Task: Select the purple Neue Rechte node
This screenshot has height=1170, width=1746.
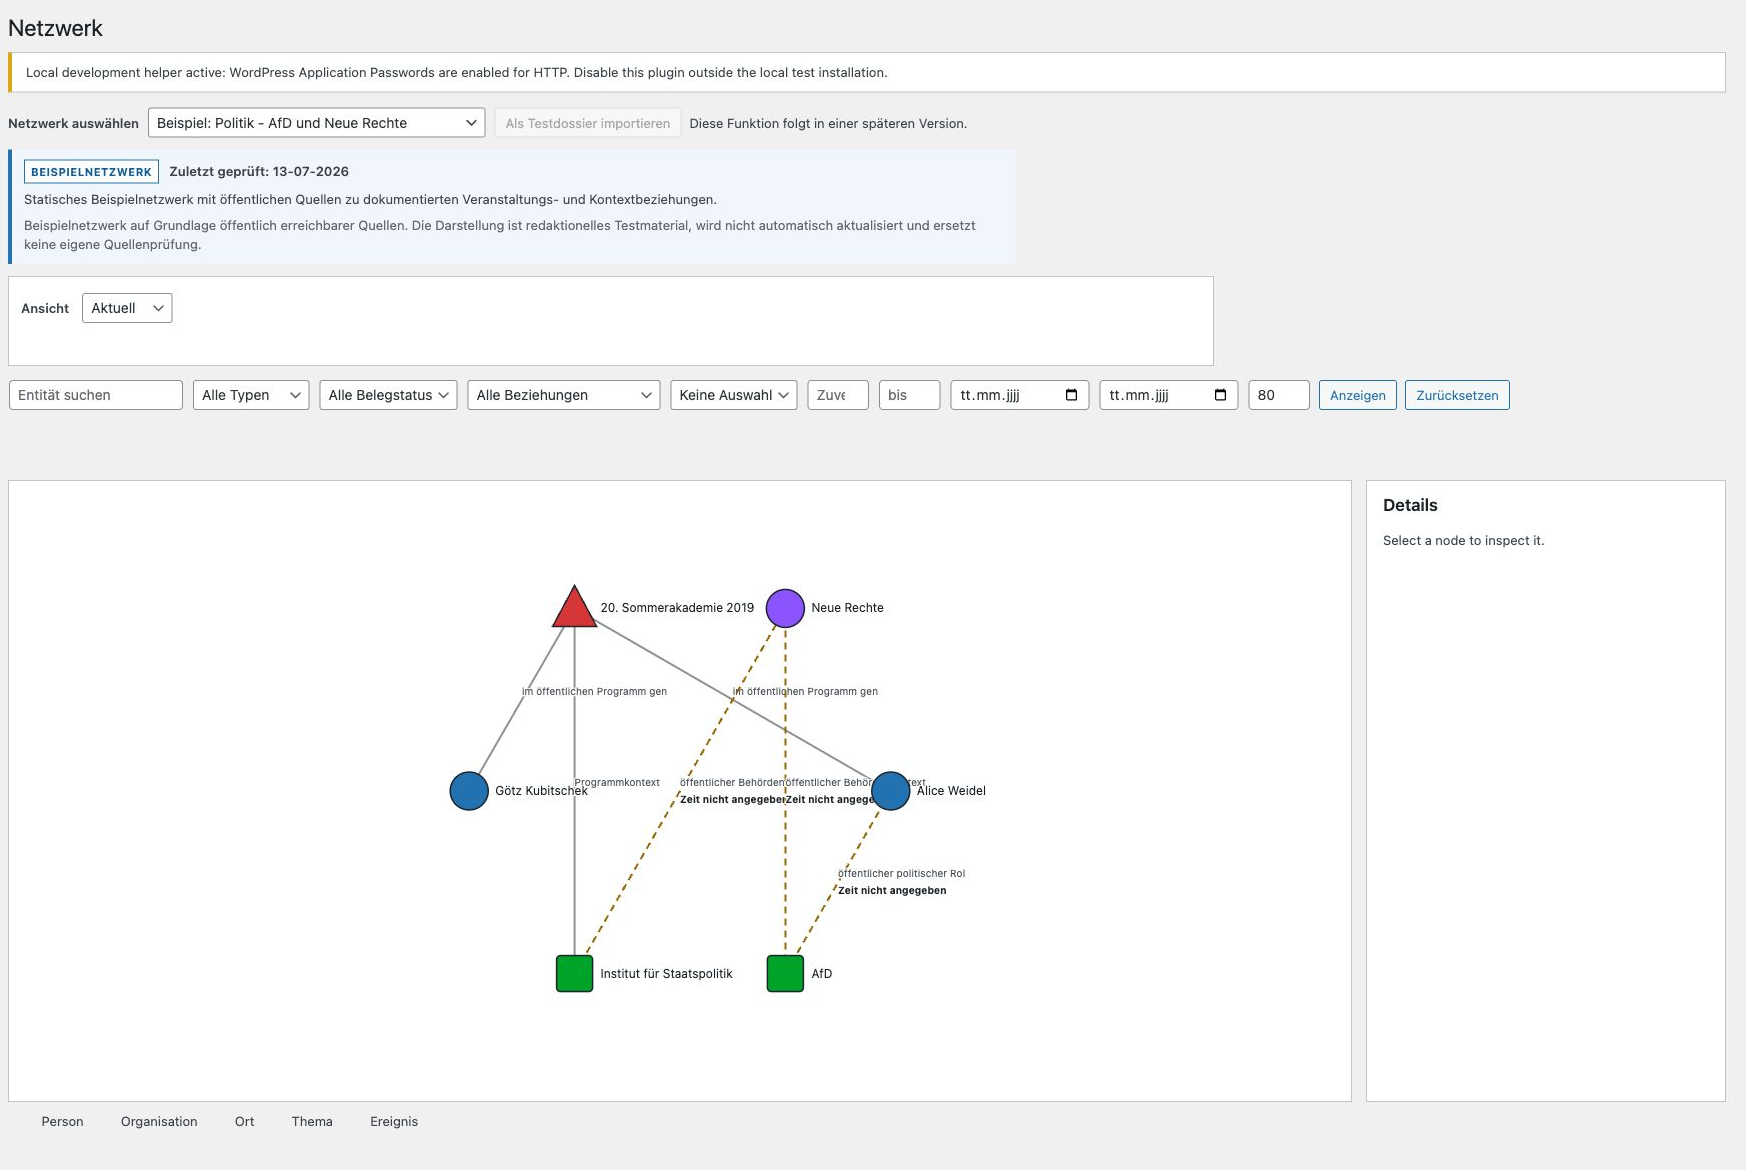Action: (x=785, y=608)
